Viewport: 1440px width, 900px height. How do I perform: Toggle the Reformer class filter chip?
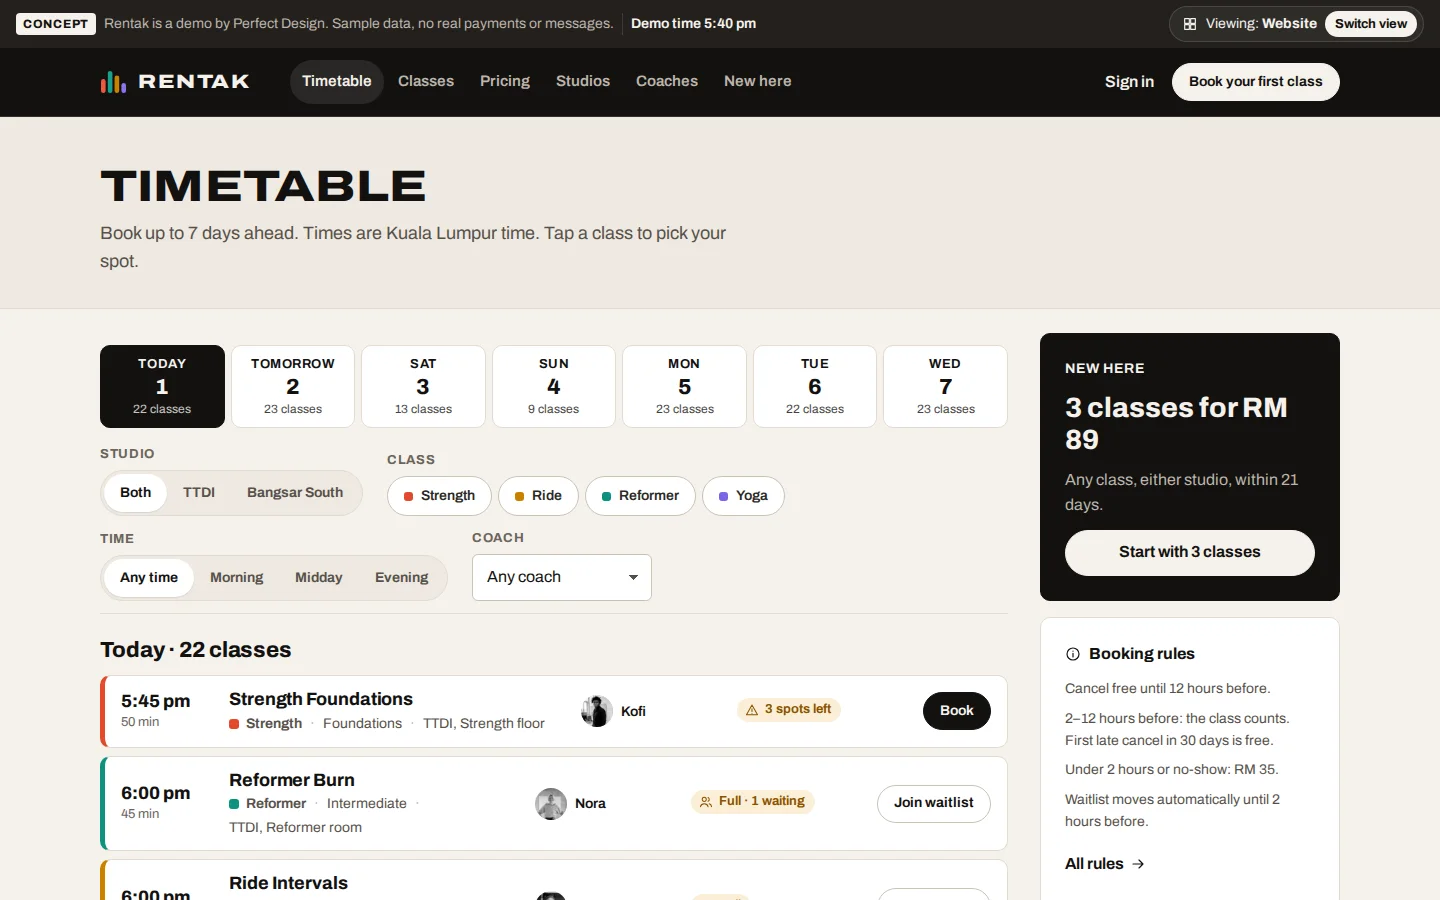(x=640, y=496)
